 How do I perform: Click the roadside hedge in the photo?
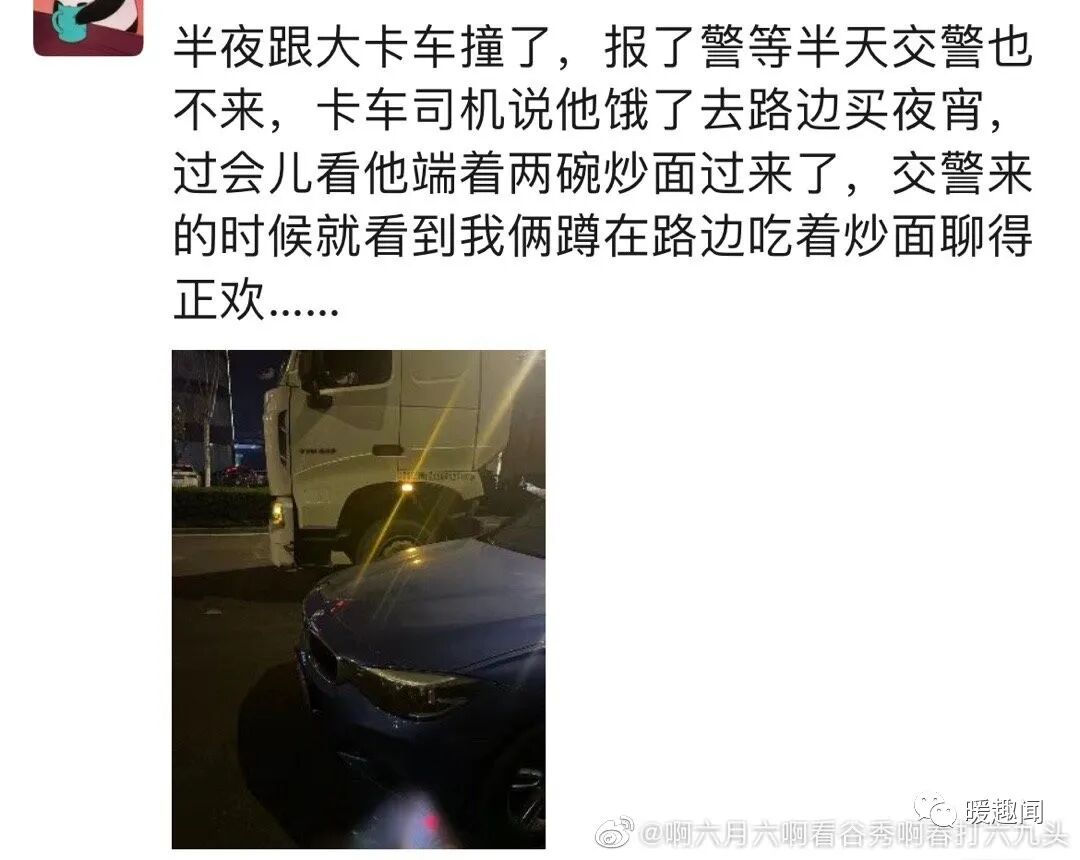(x=220, y=507)
